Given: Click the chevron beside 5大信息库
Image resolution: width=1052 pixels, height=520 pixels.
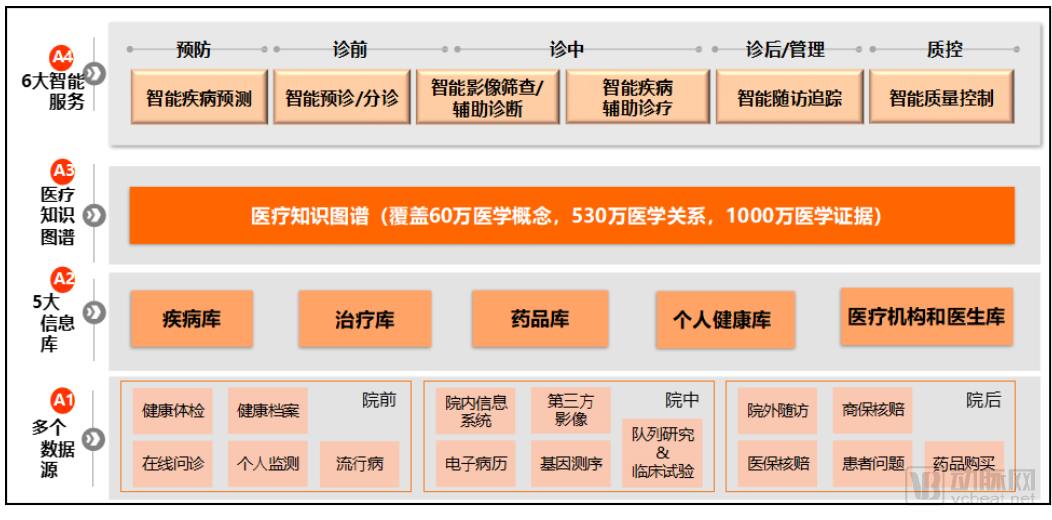Looking at the screenshot, I should [x=95, y=311].
